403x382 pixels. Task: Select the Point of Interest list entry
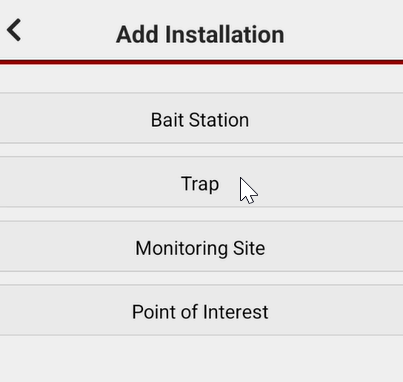pos(201,310)
